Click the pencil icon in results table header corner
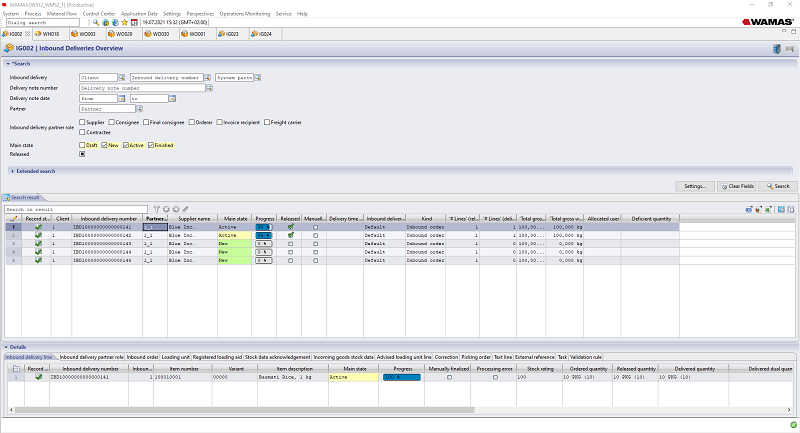 click(x=13, y=218)
